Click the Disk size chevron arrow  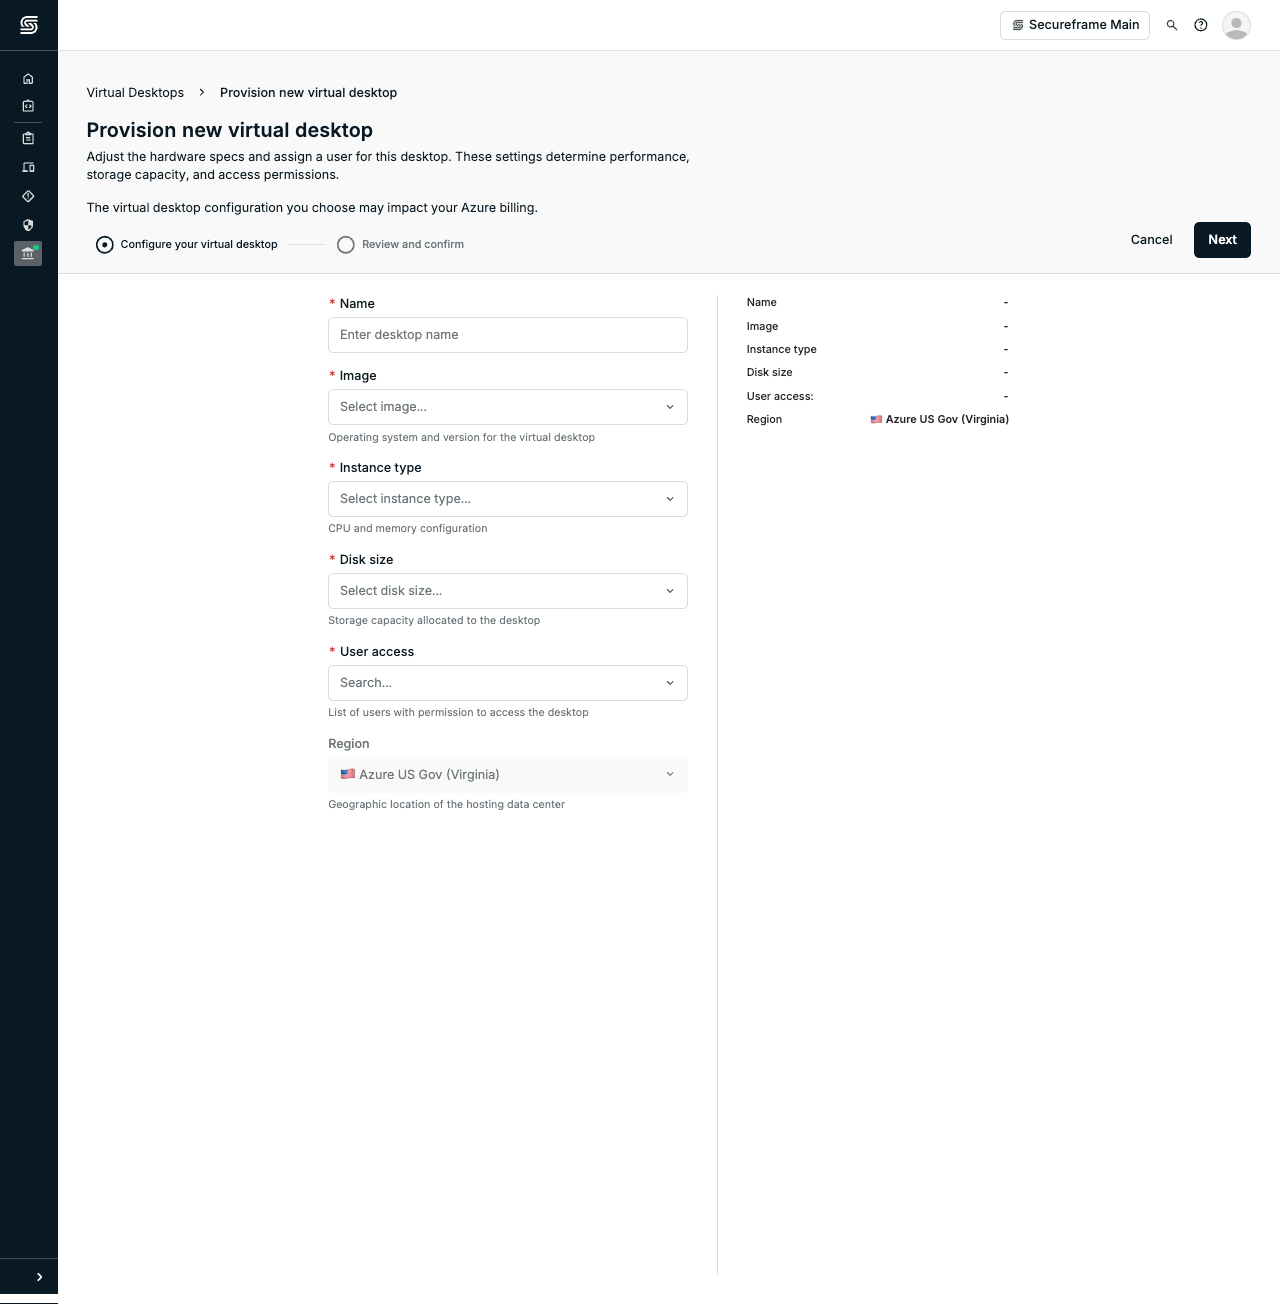pos(670,591)
